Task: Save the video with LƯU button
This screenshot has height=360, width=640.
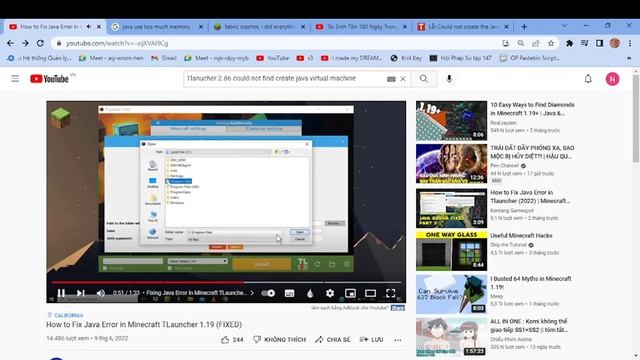Action: tap(371, 340)
